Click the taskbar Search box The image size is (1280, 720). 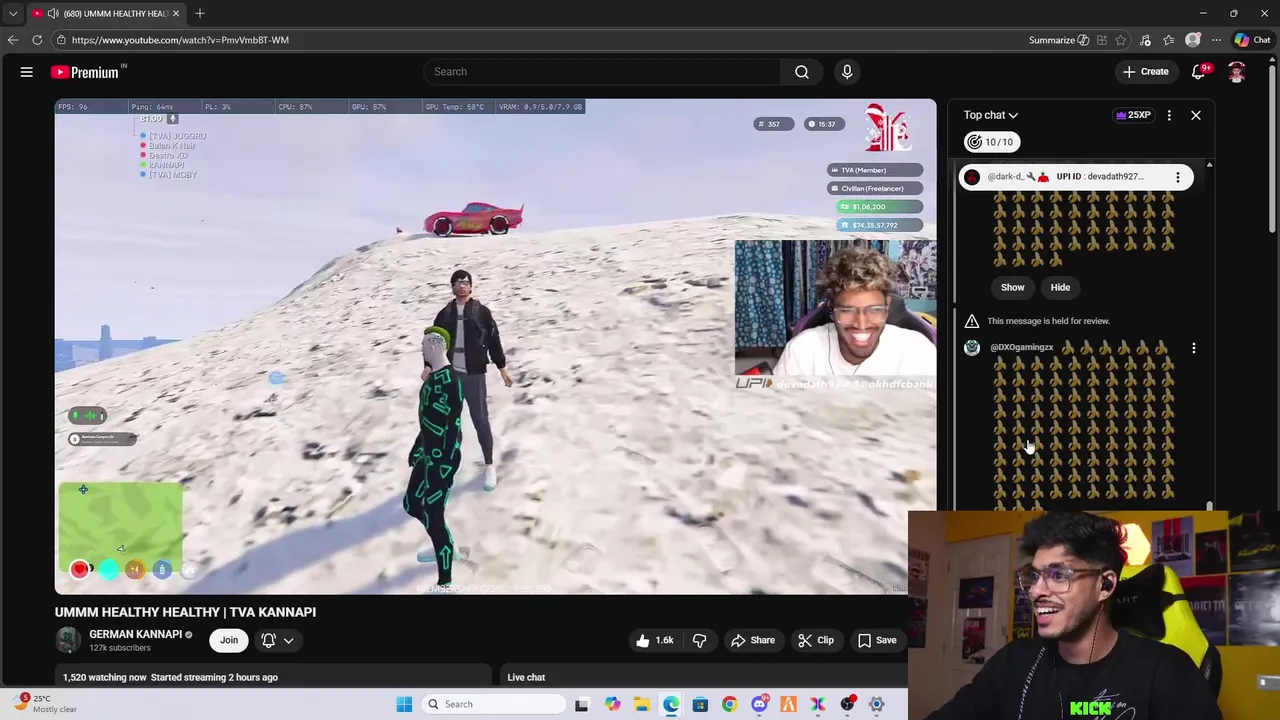[494, 704]
